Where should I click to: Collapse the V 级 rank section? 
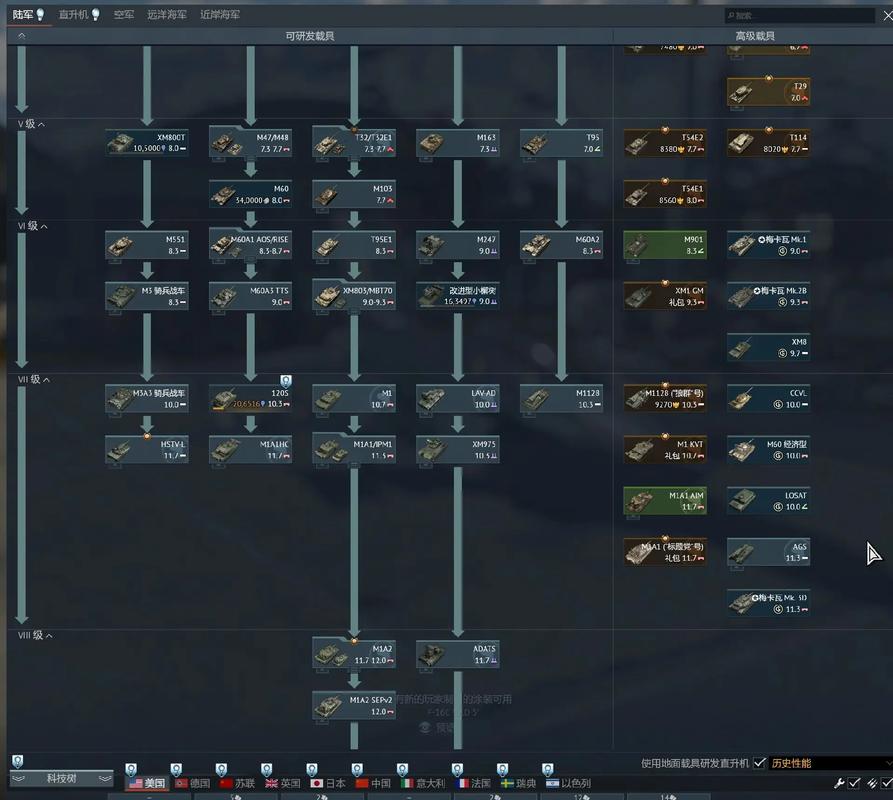31,124
